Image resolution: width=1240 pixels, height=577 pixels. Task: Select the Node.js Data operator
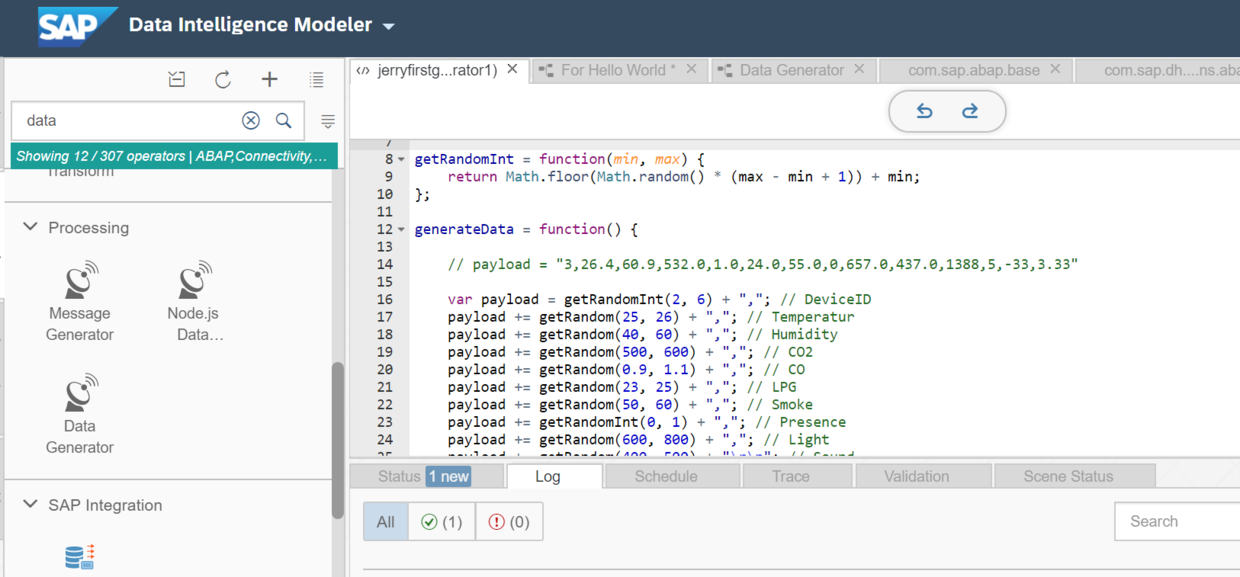193,301
